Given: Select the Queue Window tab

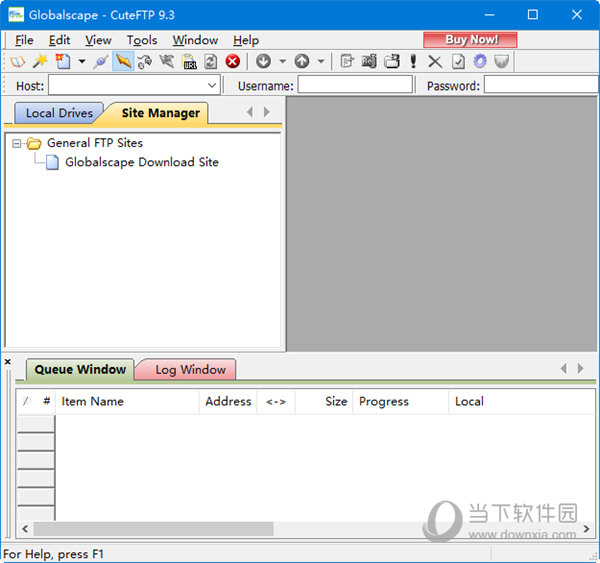Looking at the screenshot, I should [80, 369].
